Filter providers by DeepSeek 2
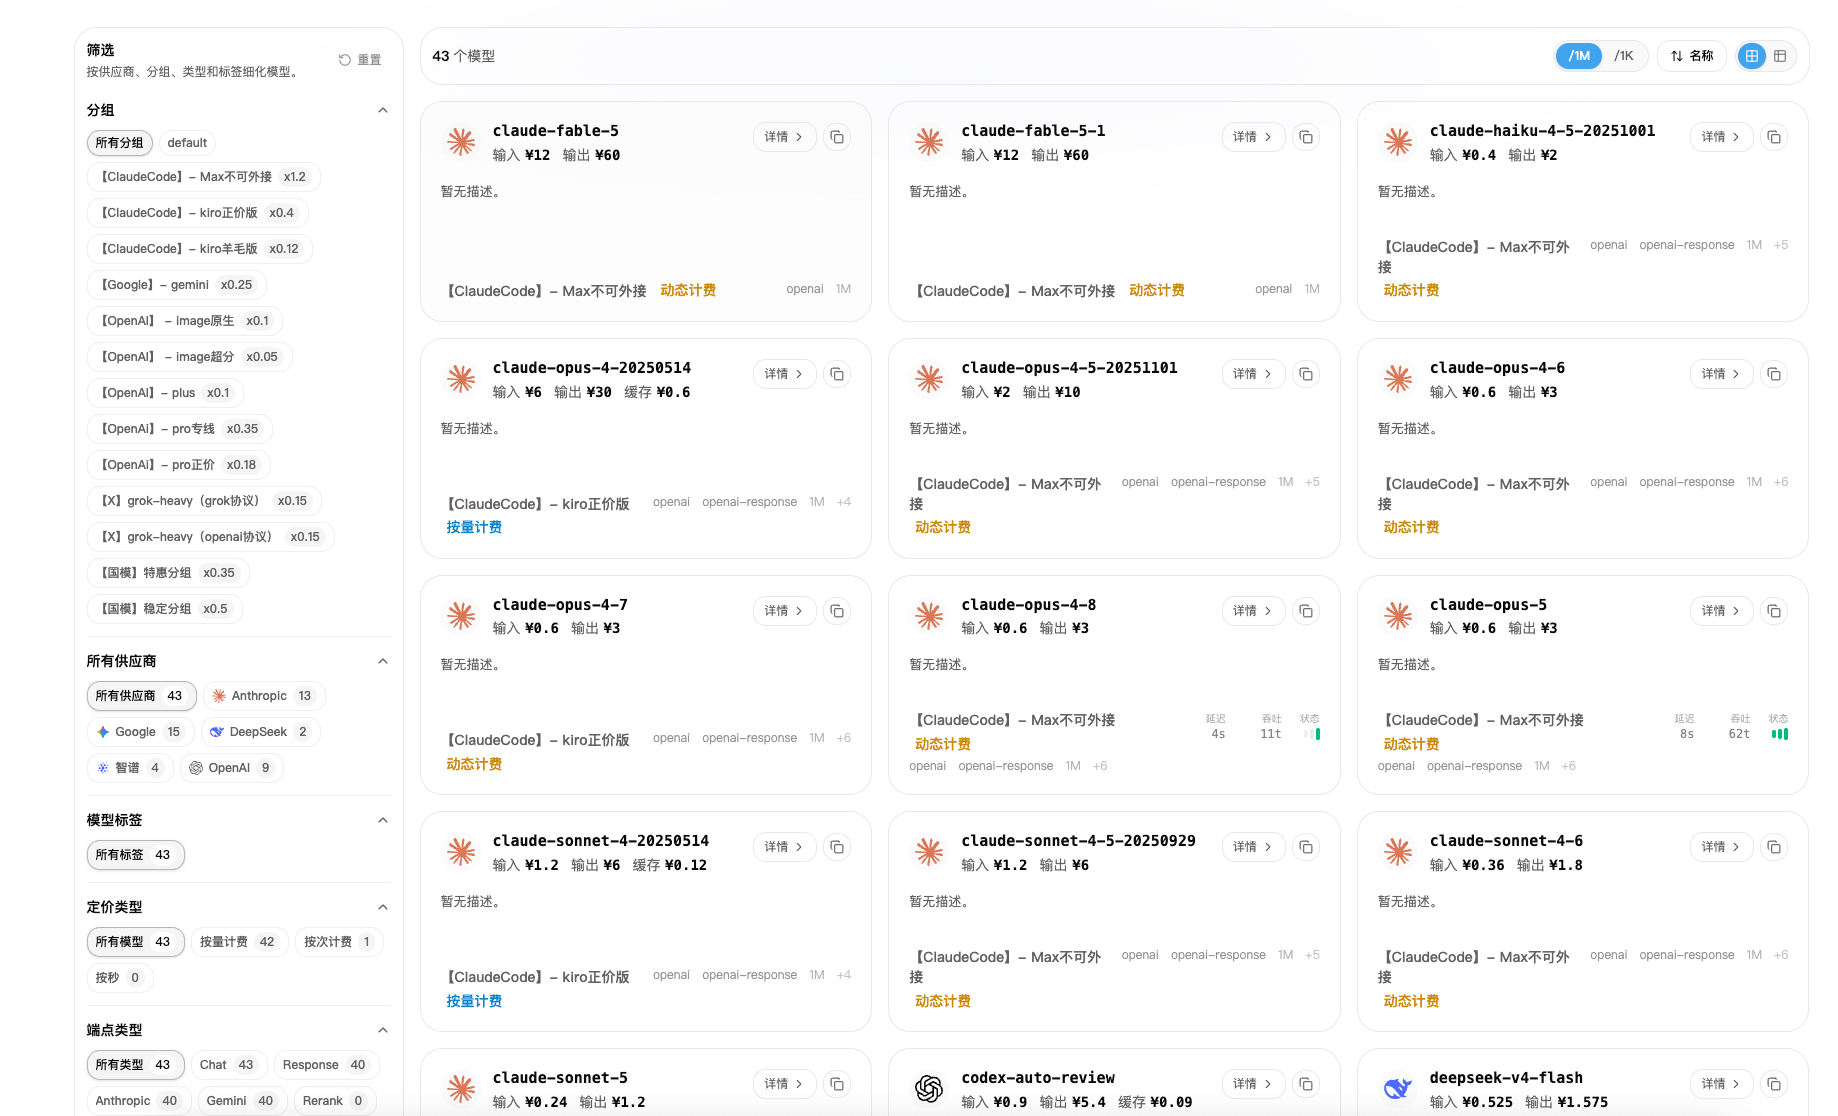Image resolution: width=1838 pixels, height=1116 pixels. tap(260, 732)
